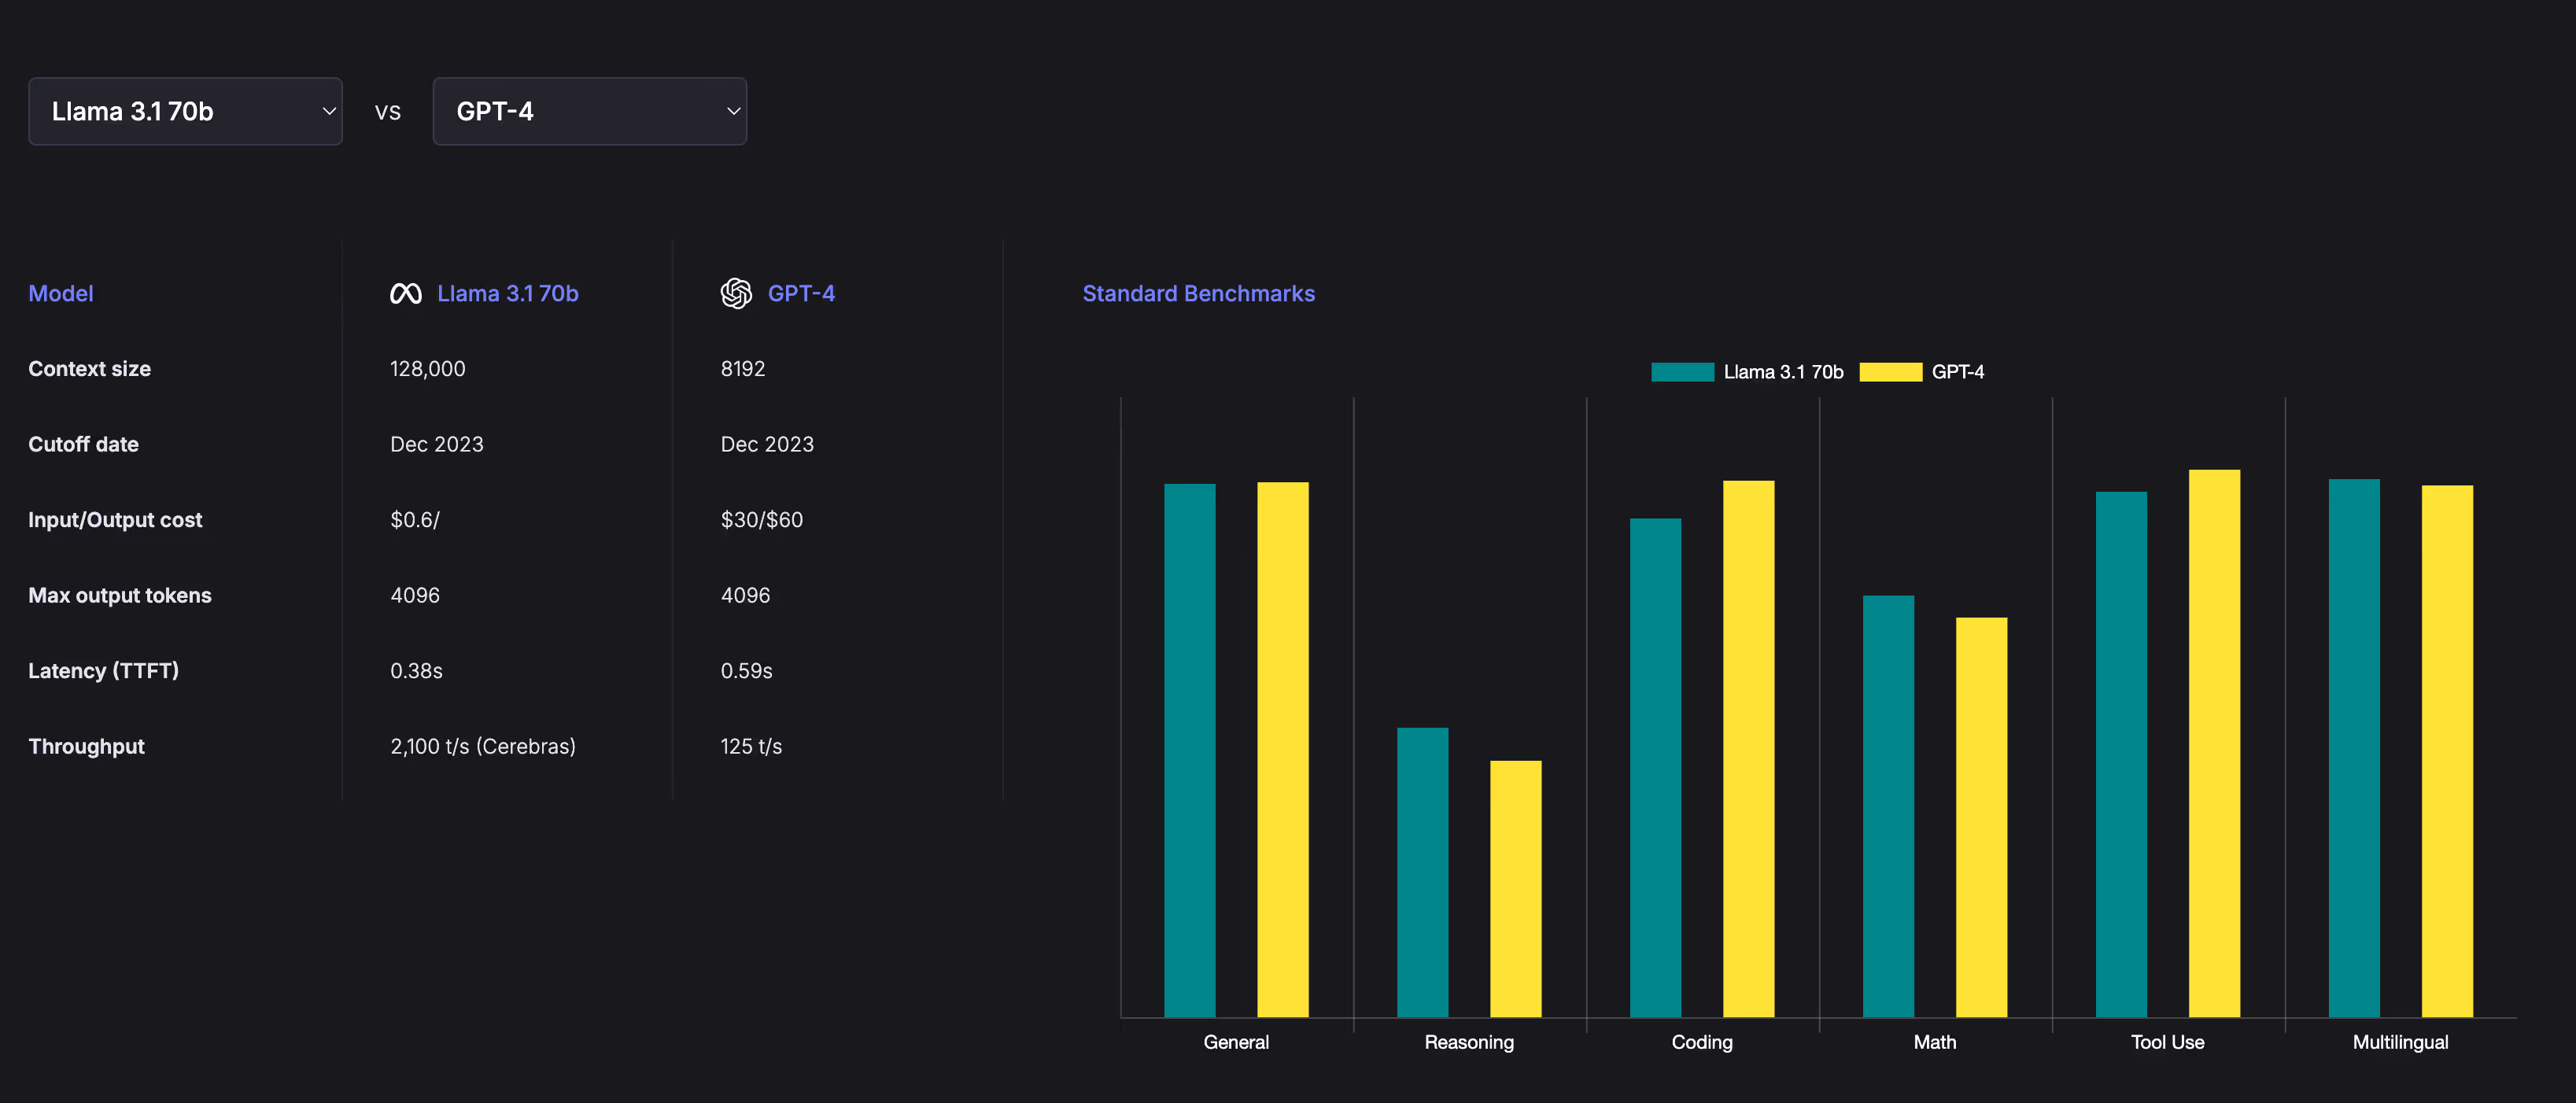
Task: Click the teal Math benchmark bar
Action: [x=1888, y=806]
